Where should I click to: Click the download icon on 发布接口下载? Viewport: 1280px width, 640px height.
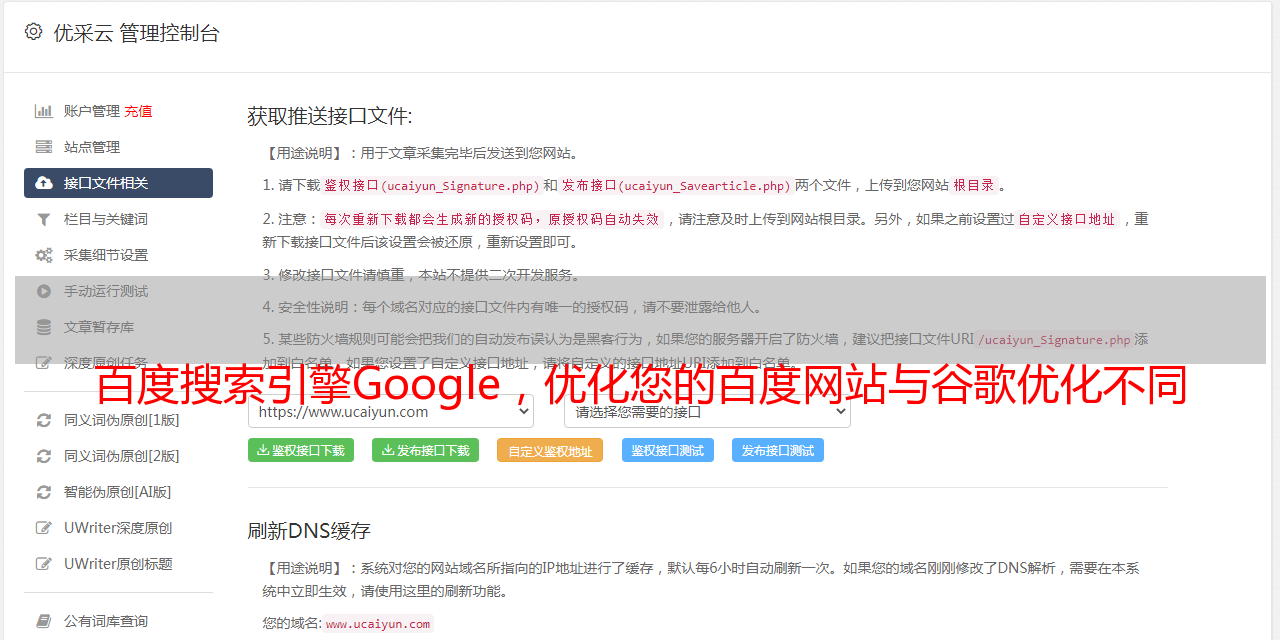(x=388, y=450)
